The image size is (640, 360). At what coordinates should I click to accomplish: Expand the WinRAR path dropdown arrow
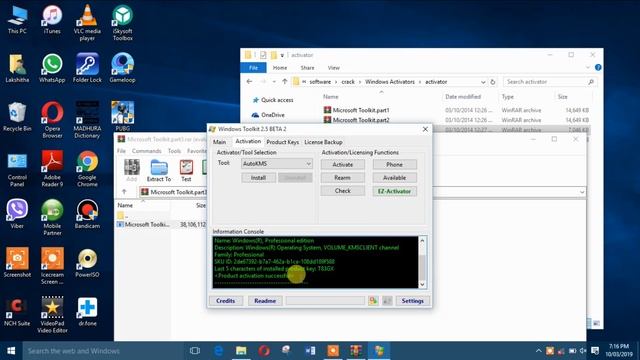click(582, 192)
